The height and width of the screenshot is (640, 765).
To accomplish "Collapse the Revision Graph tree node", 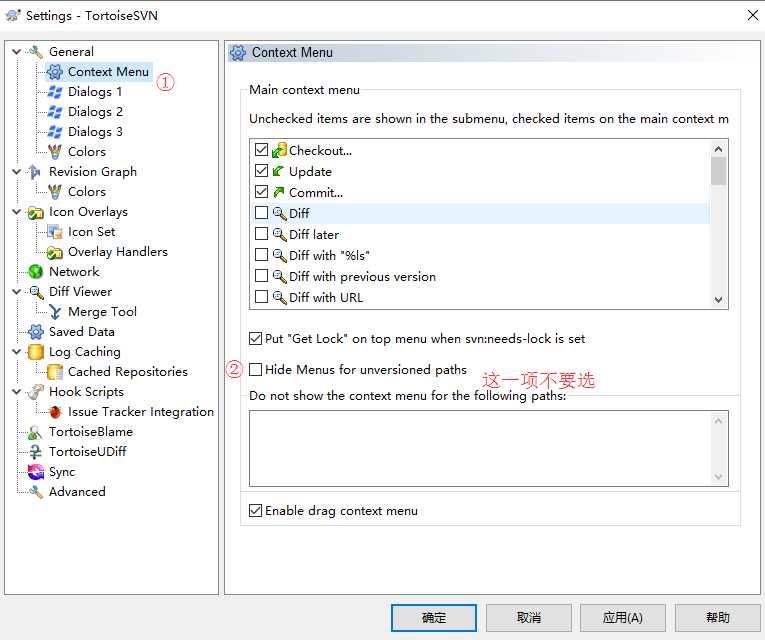I will 17,172.
